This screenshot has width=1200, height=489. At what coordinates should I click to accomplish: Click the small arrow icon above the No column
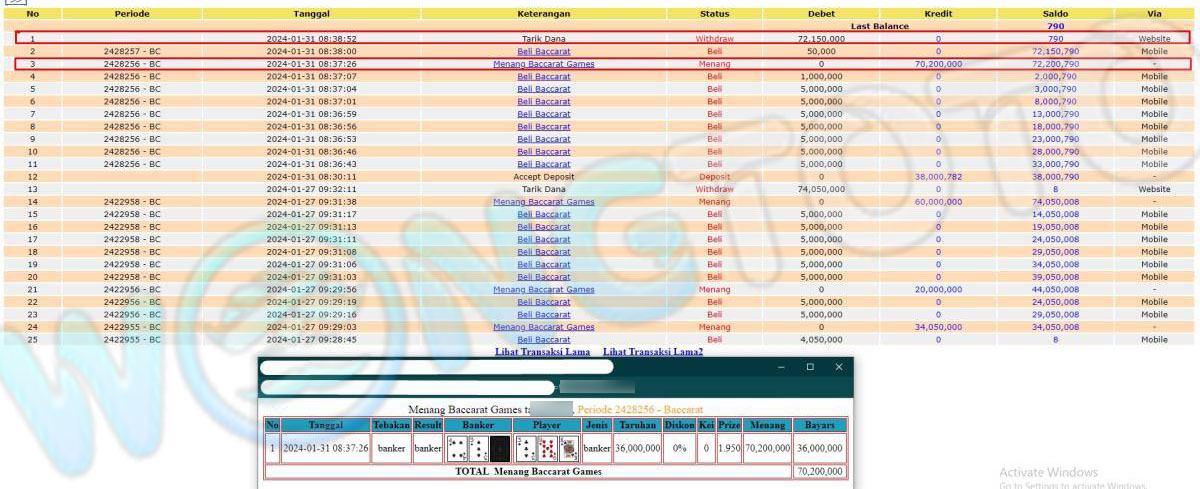coord(12,3)
